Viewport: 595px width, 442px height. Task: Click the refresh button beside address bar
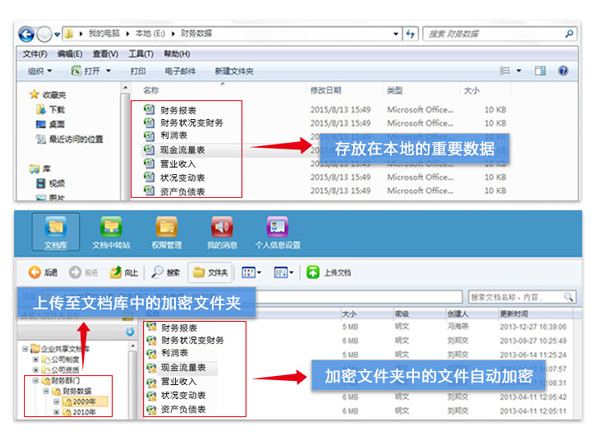[411, 34]
